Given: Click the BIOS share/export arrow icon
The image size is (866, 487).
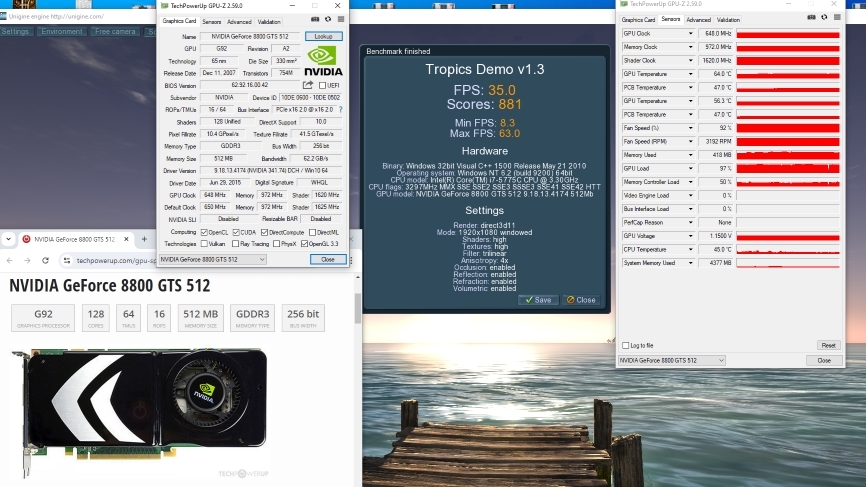Looking at the screenshot, I should [308, 85].
